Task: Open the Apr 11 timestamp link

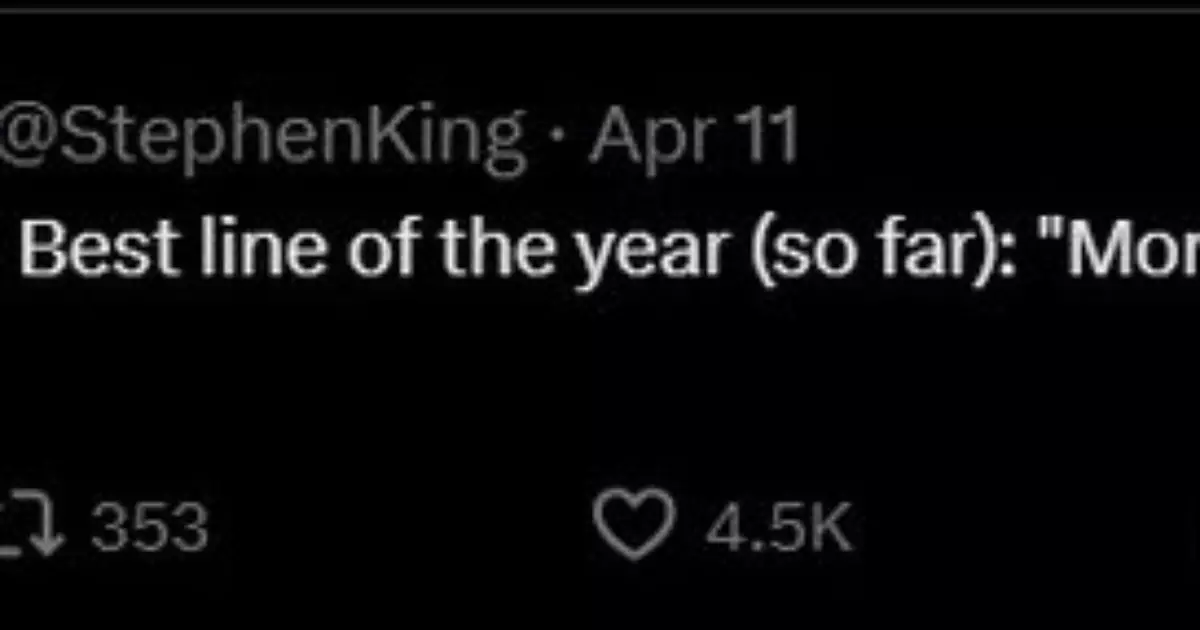Action: point(693,137)
